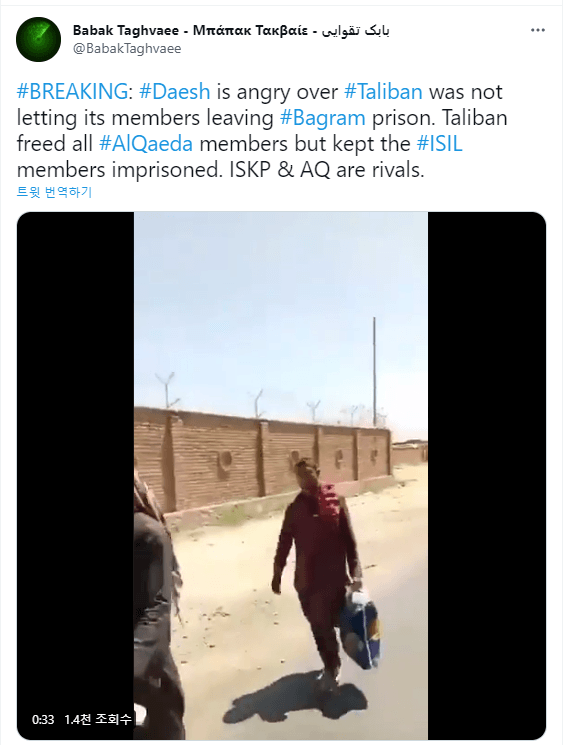Open the #ISIL hashtag link
Image resolution: width=581 pixels, height=745 pixels.
pos(439,143)
